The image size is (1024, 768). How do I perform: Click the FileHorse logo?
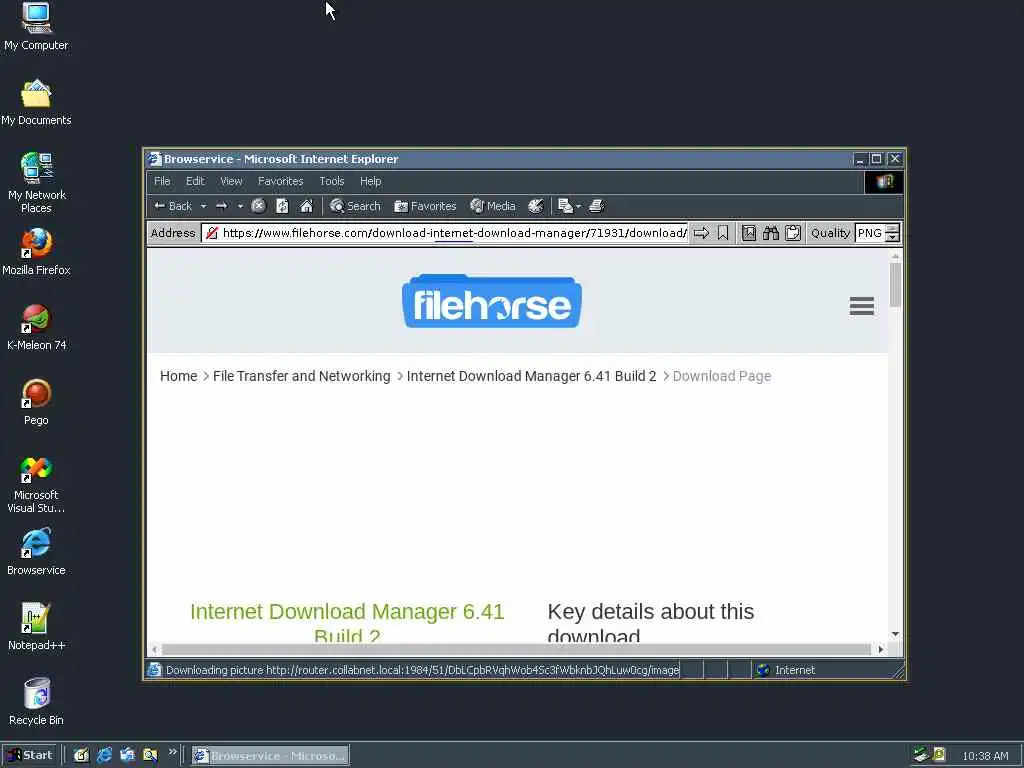pyautogui.click(x=492, y=302)
